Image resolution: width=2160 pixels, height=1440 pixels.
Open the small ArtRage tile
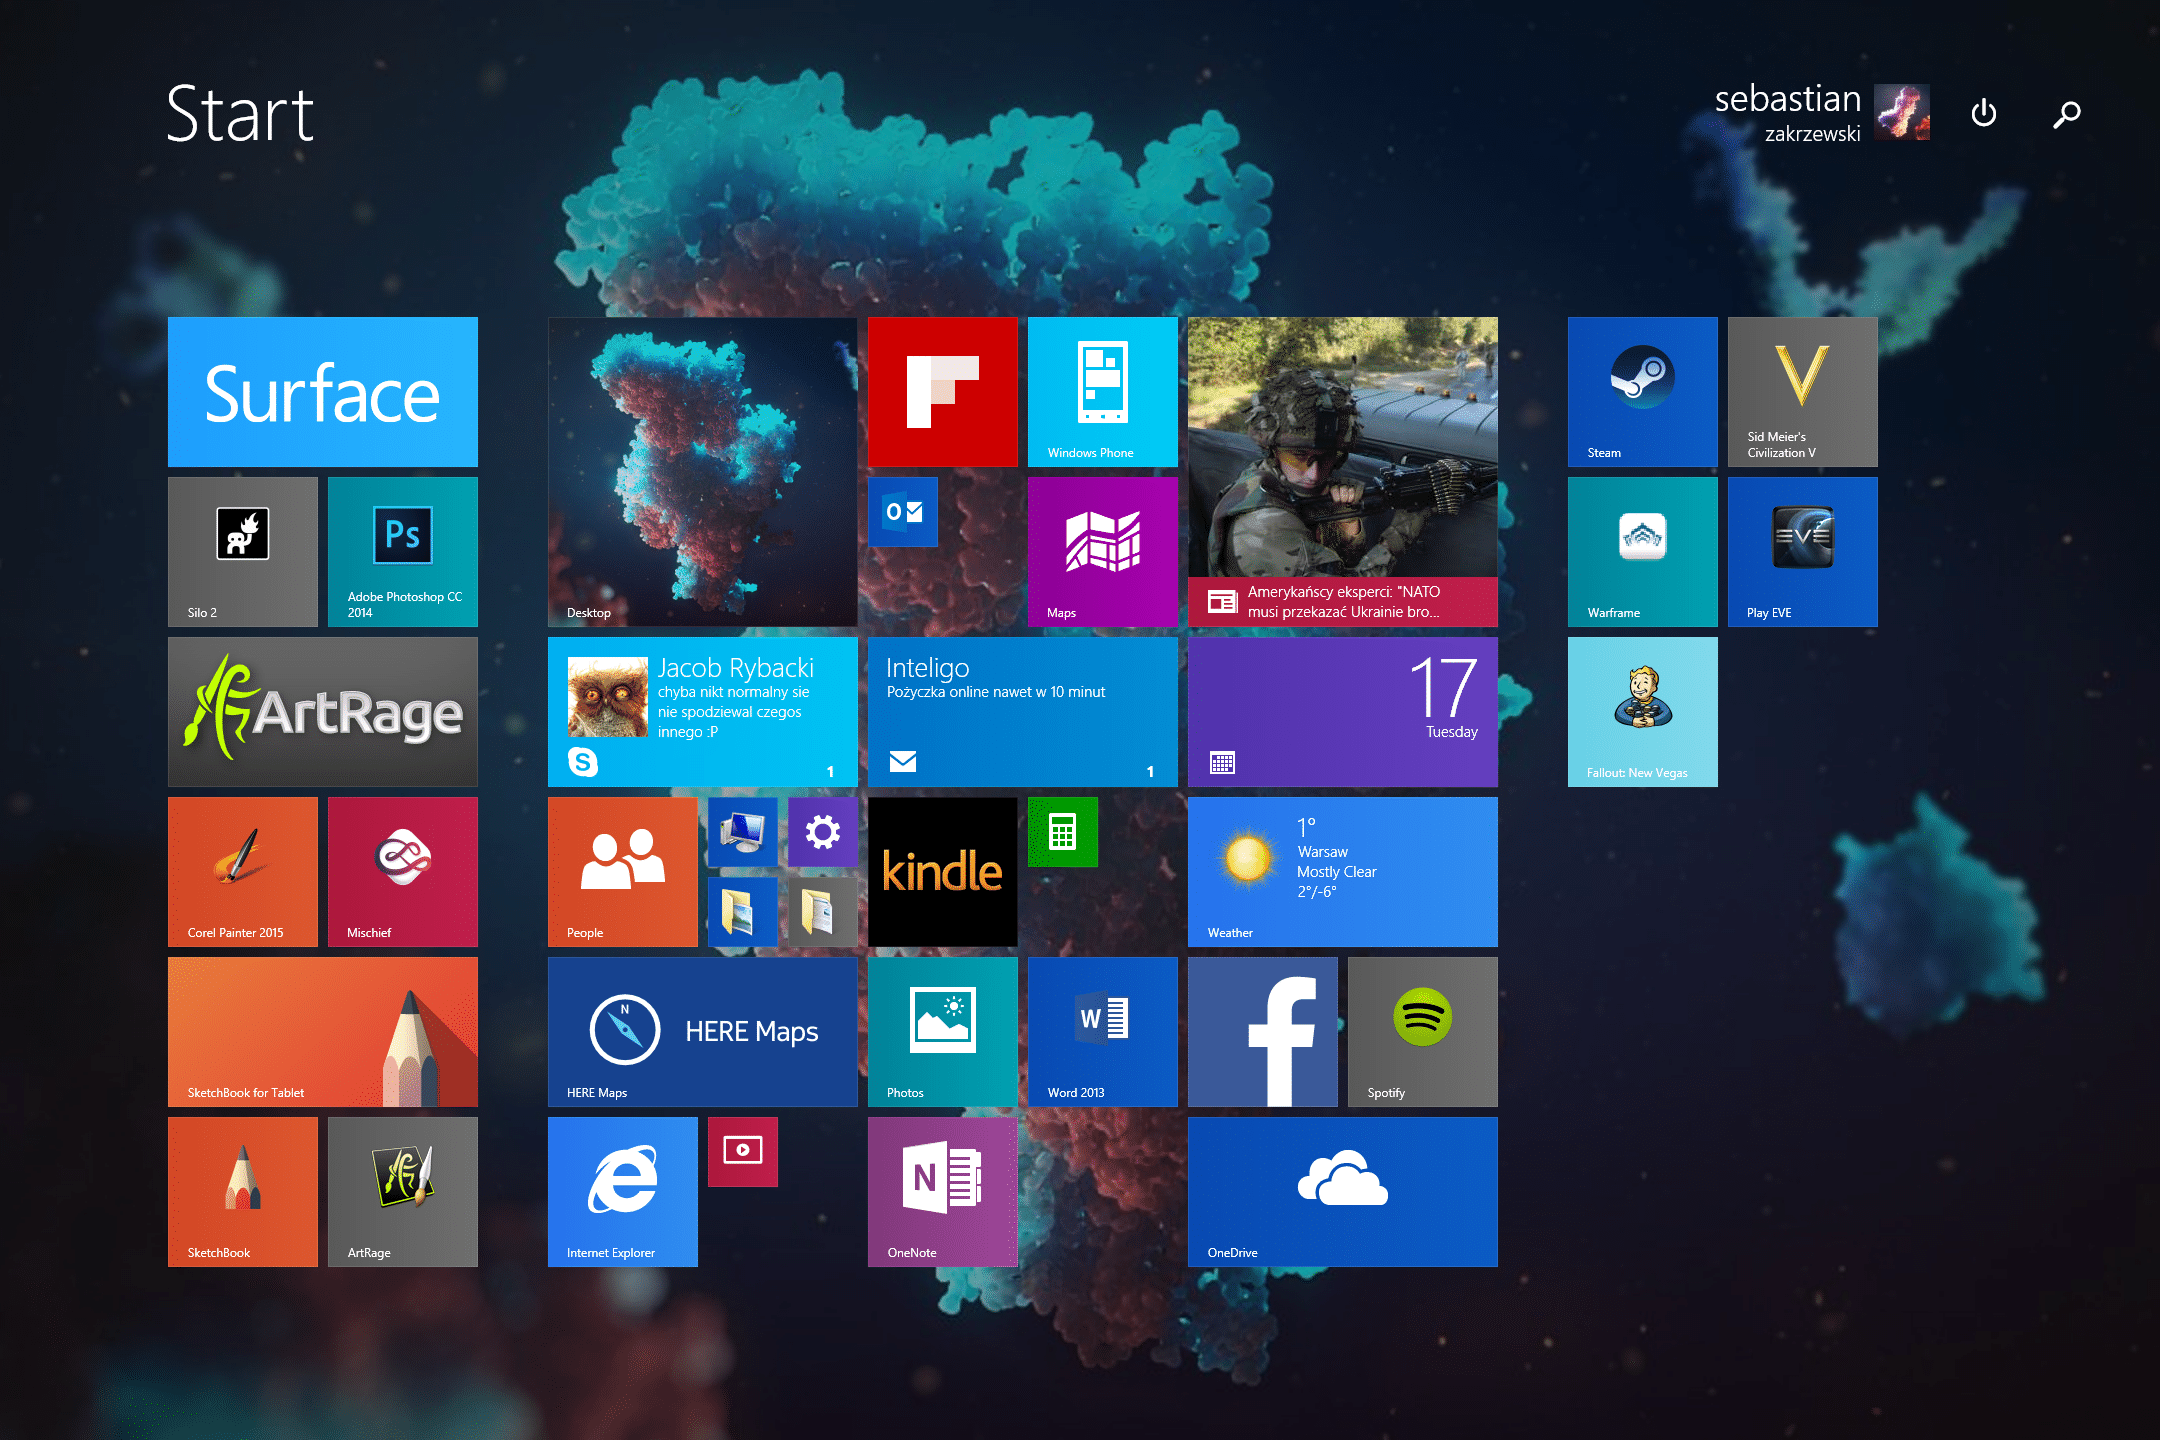(403, 1192)
